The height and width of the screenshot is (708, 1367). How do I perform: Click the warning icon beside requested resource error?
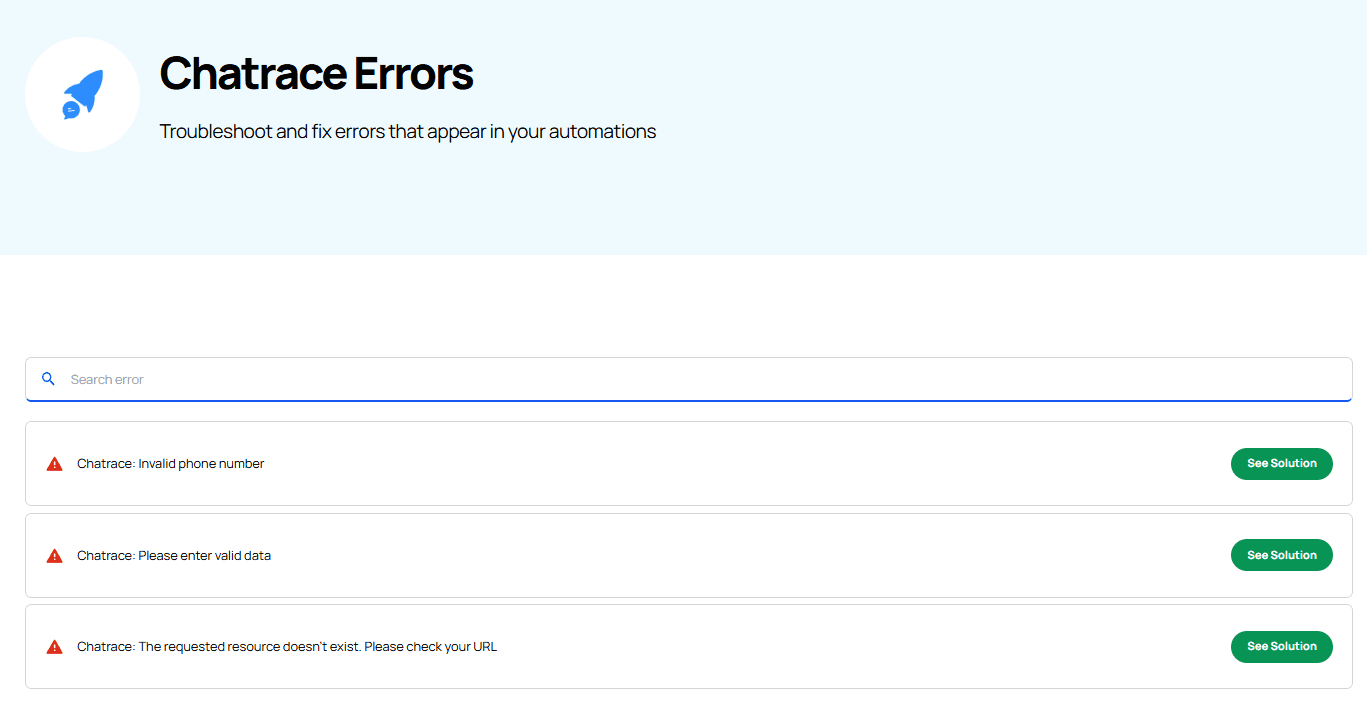click(55, 647)
